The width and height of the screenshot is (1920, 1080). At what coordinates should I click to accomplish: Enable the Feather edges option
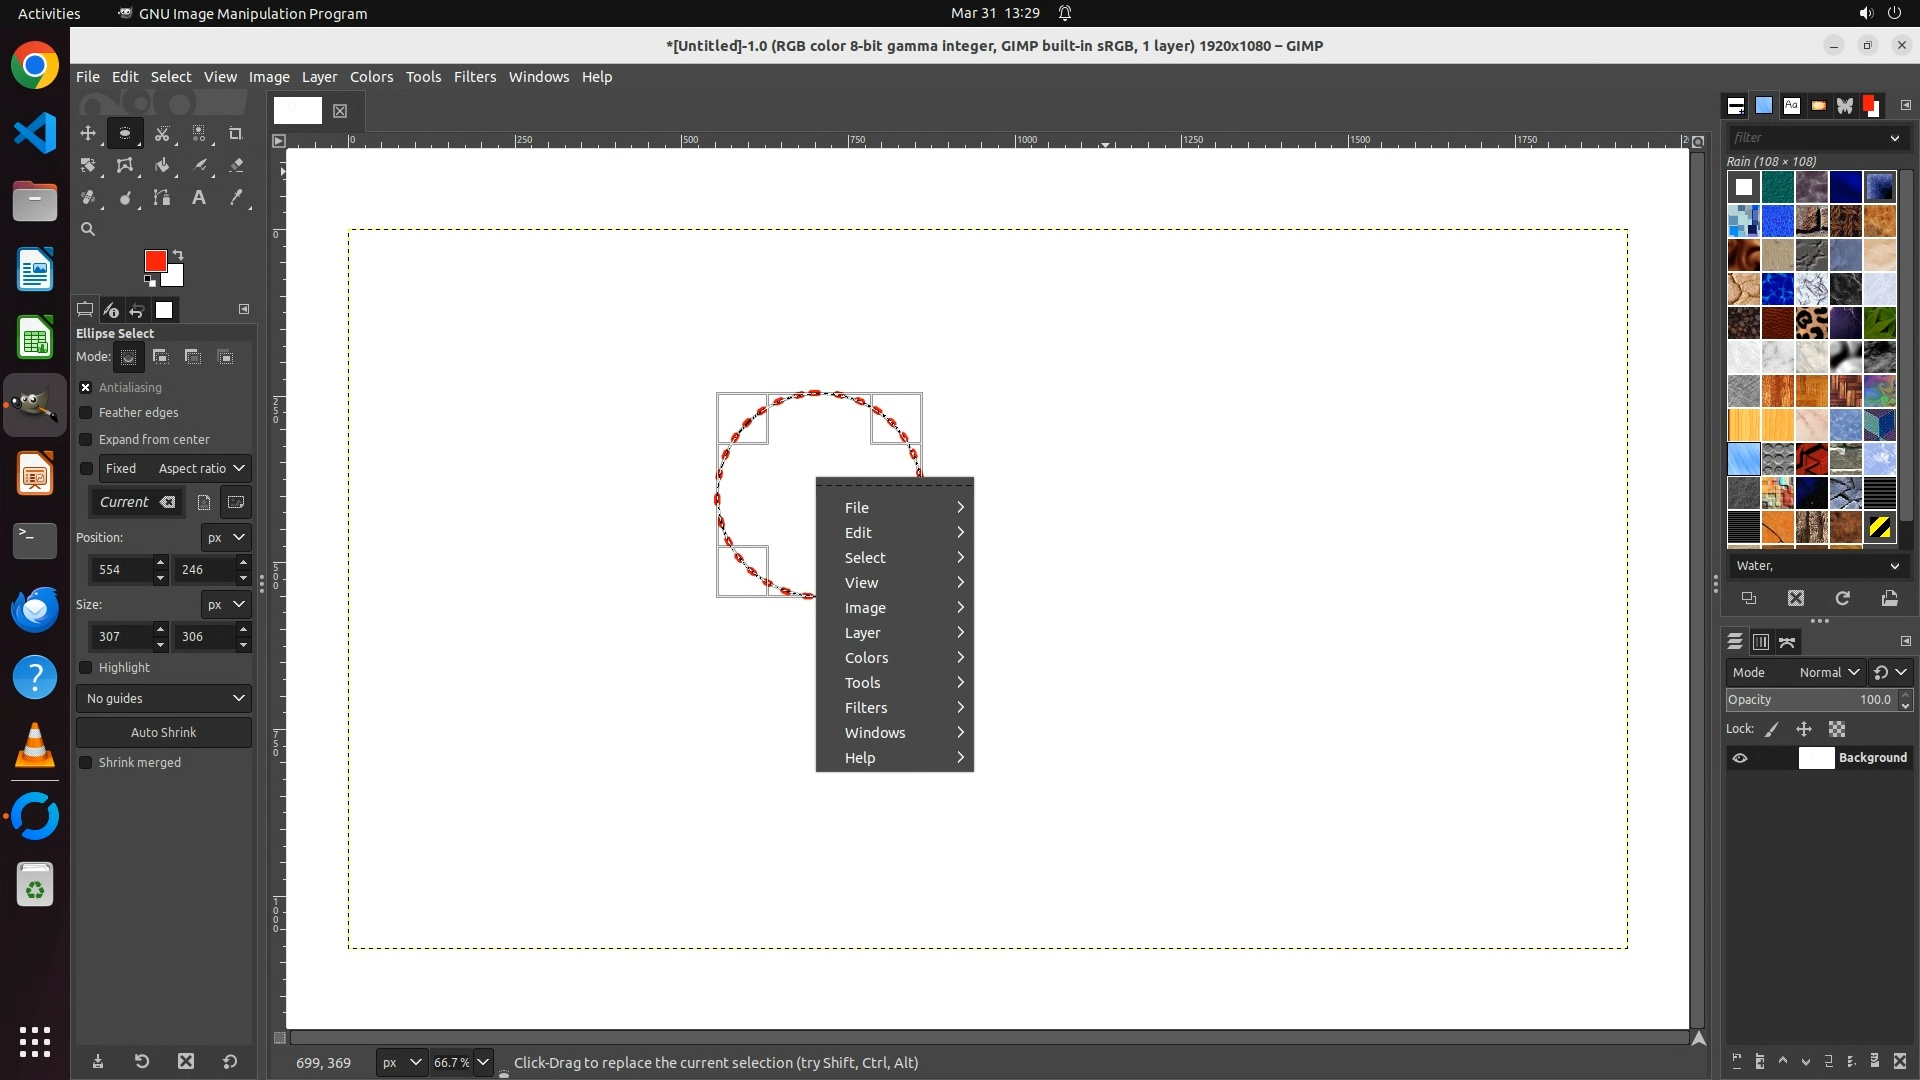pyautogui.click(x=86, y=413)
